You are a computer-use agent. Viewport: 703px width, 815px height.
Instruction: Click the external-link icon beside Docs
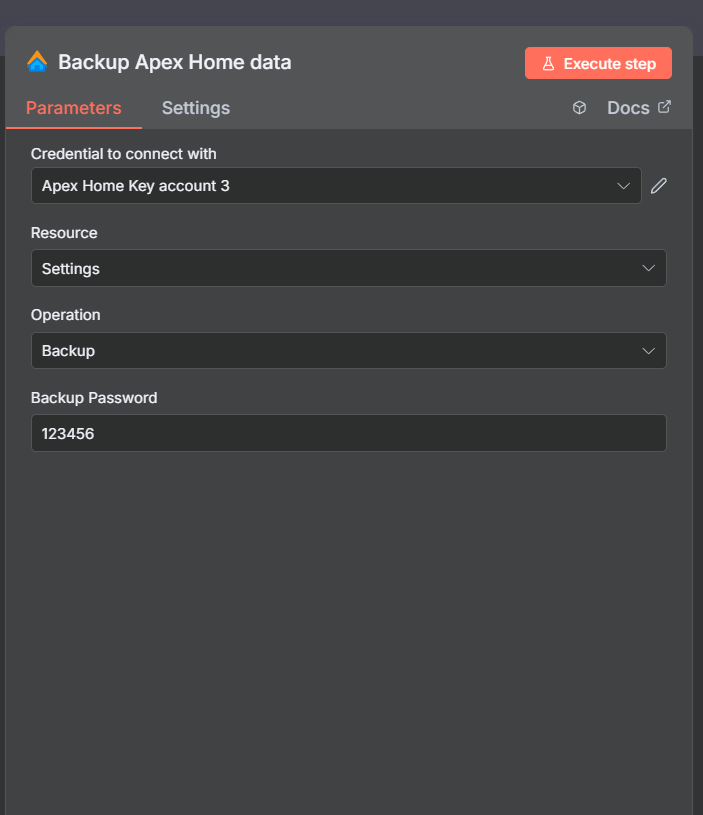[664, 106]
